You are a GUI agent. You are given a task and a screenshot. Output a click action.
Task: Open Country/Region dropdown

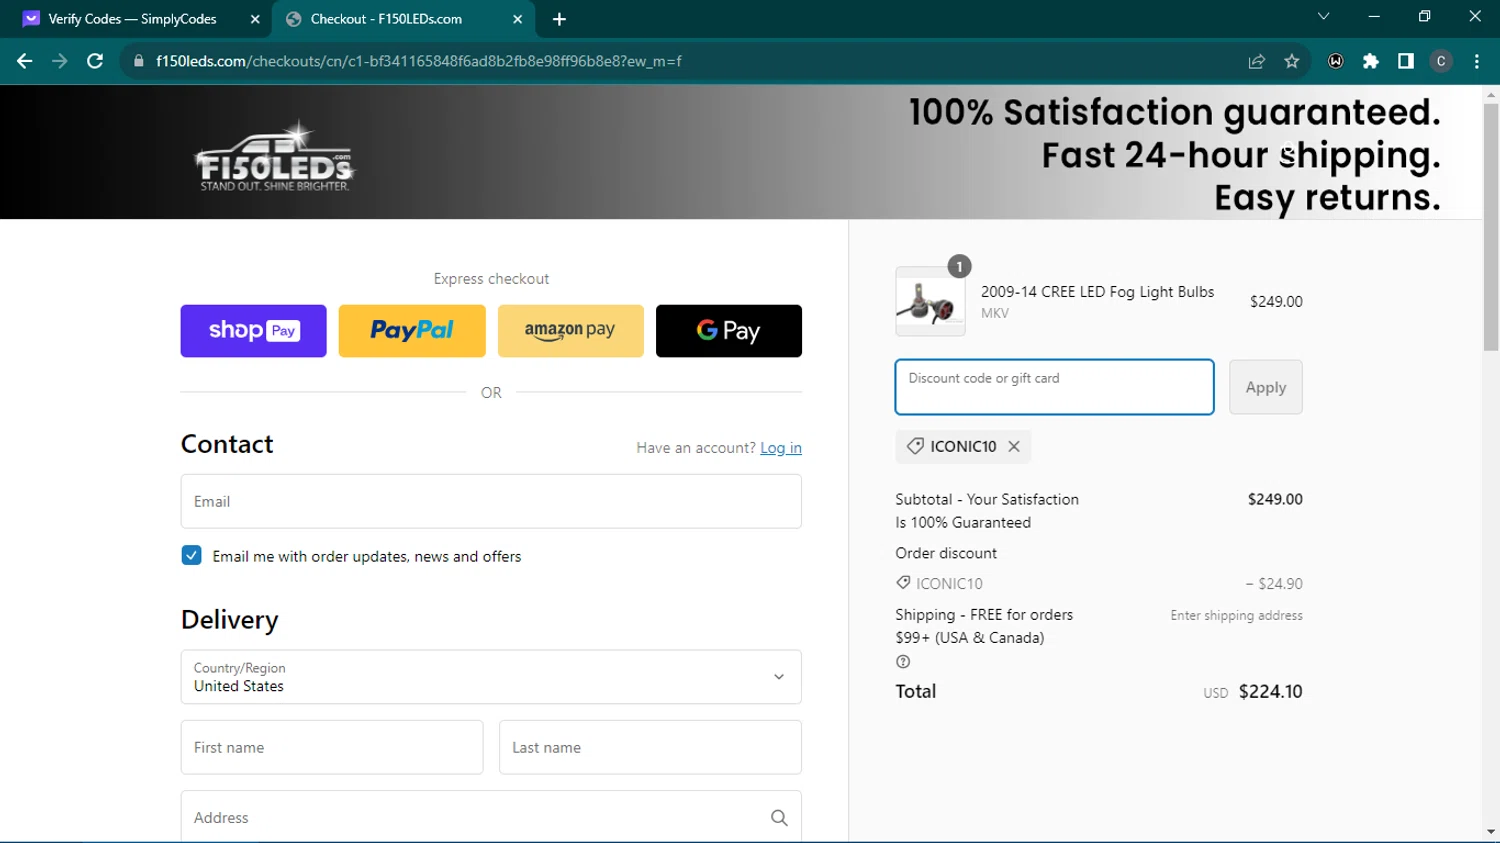coord(491,677)
